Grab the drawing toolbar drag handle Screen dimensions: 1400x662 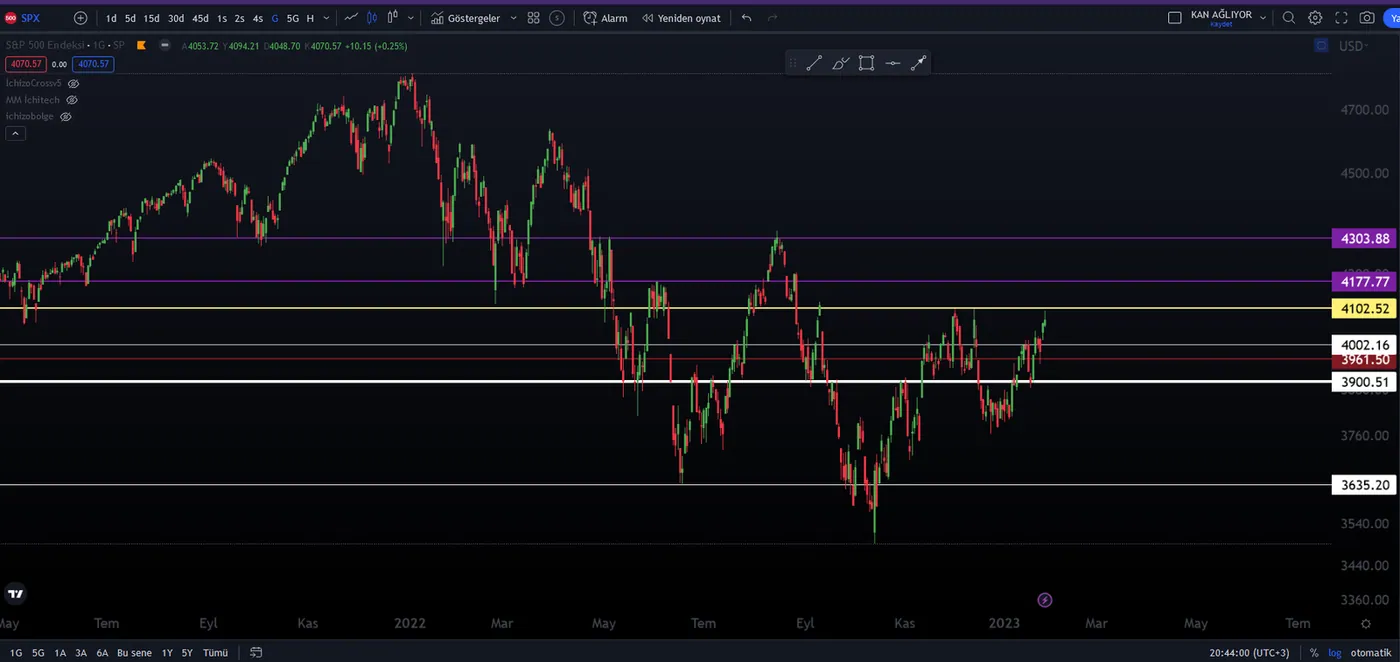tap(793, 63)
